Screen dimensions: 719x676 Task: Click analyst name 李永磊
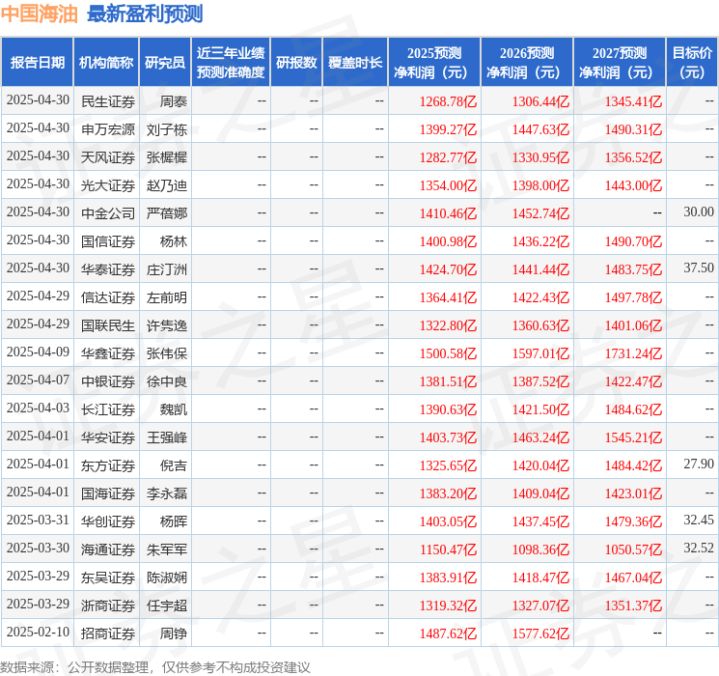coord(167,493)
